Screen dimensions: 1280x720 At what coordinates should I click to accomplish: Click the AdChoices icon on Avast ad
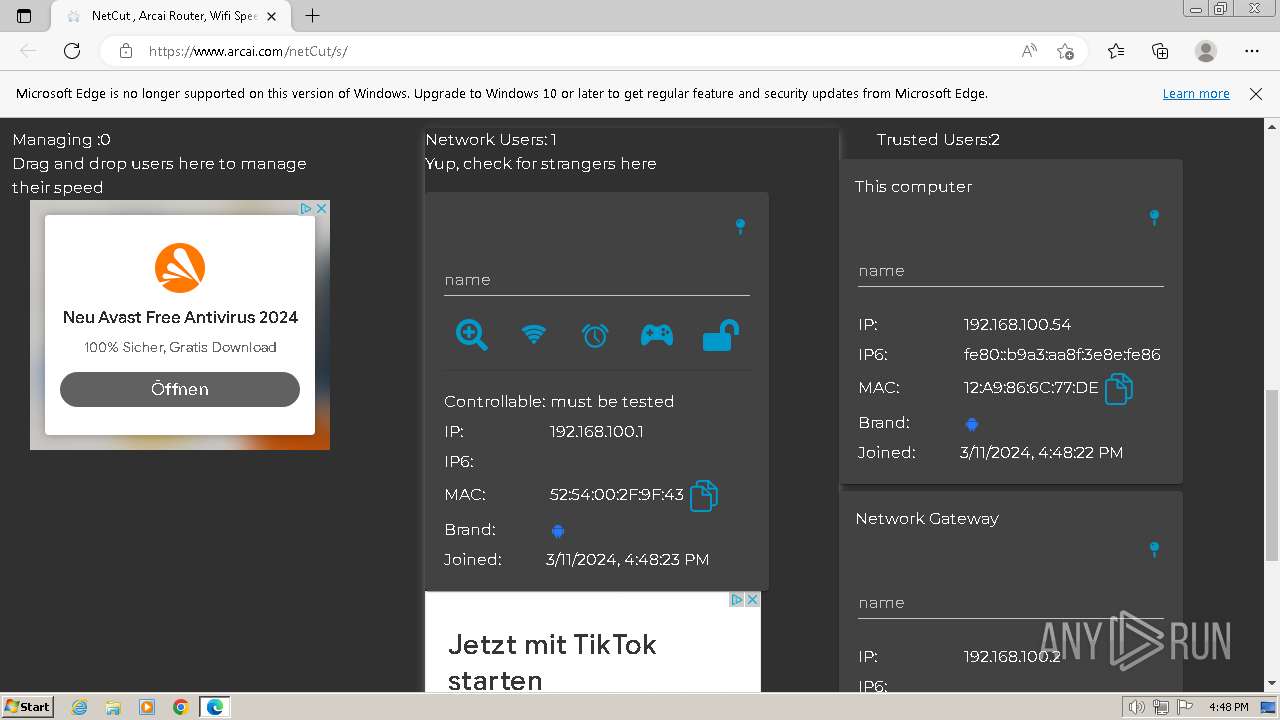click(307, 208)
